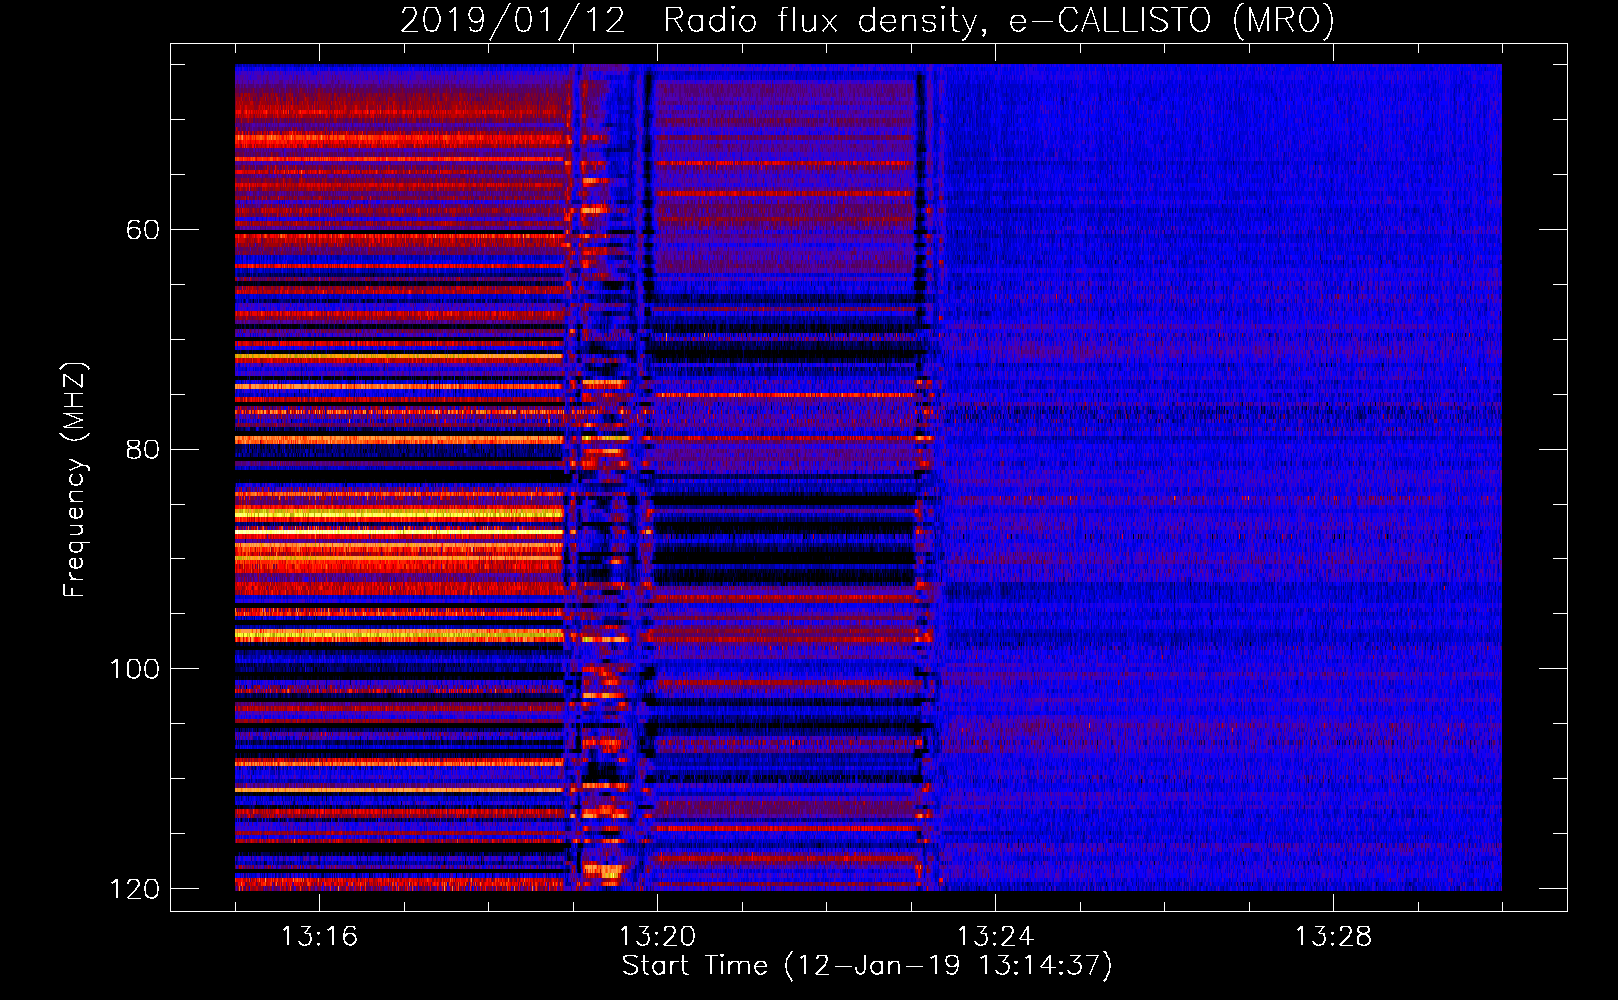Click the 80 frequency tick label
This screenshot has width=1618, height=1000.
click(143, 449)
